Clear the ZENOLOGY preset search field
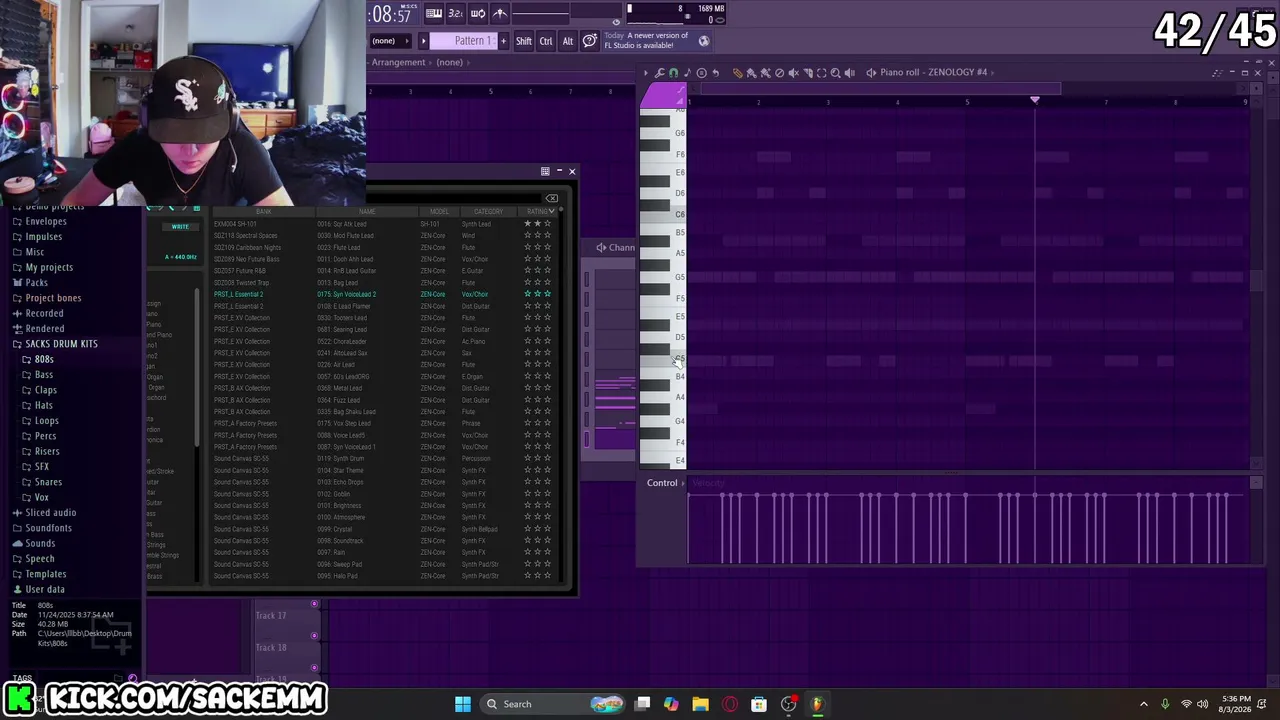 coord(551,198)
